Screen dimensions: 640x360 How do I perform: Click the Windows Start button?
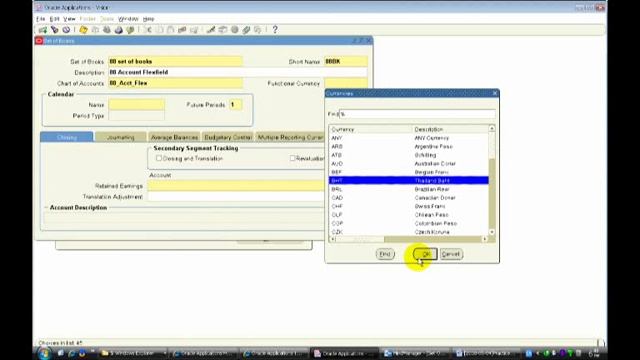(x=44, y=353)
